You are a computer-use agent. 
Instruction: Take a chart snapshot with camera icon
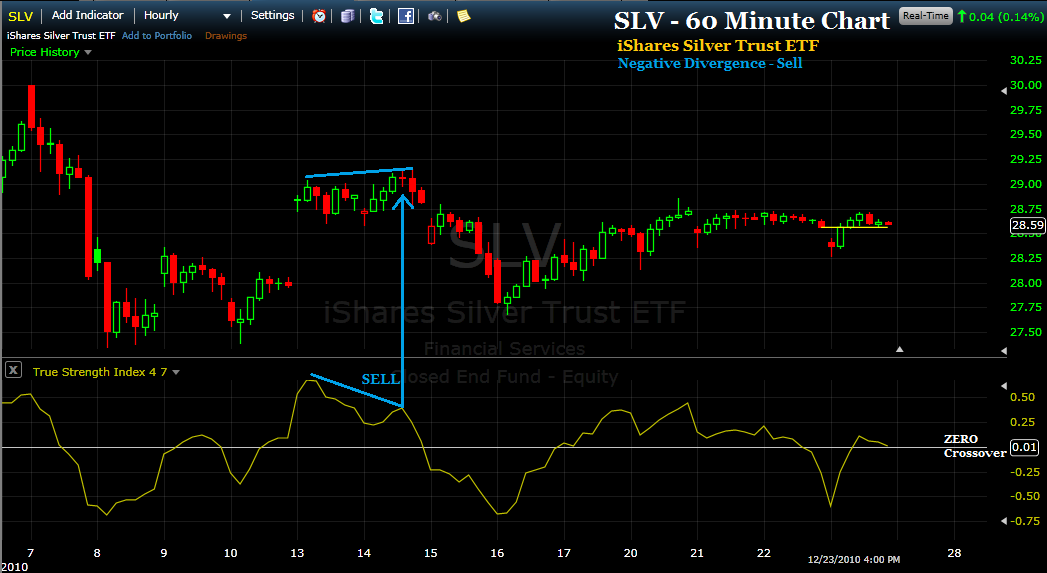[435, 16]
